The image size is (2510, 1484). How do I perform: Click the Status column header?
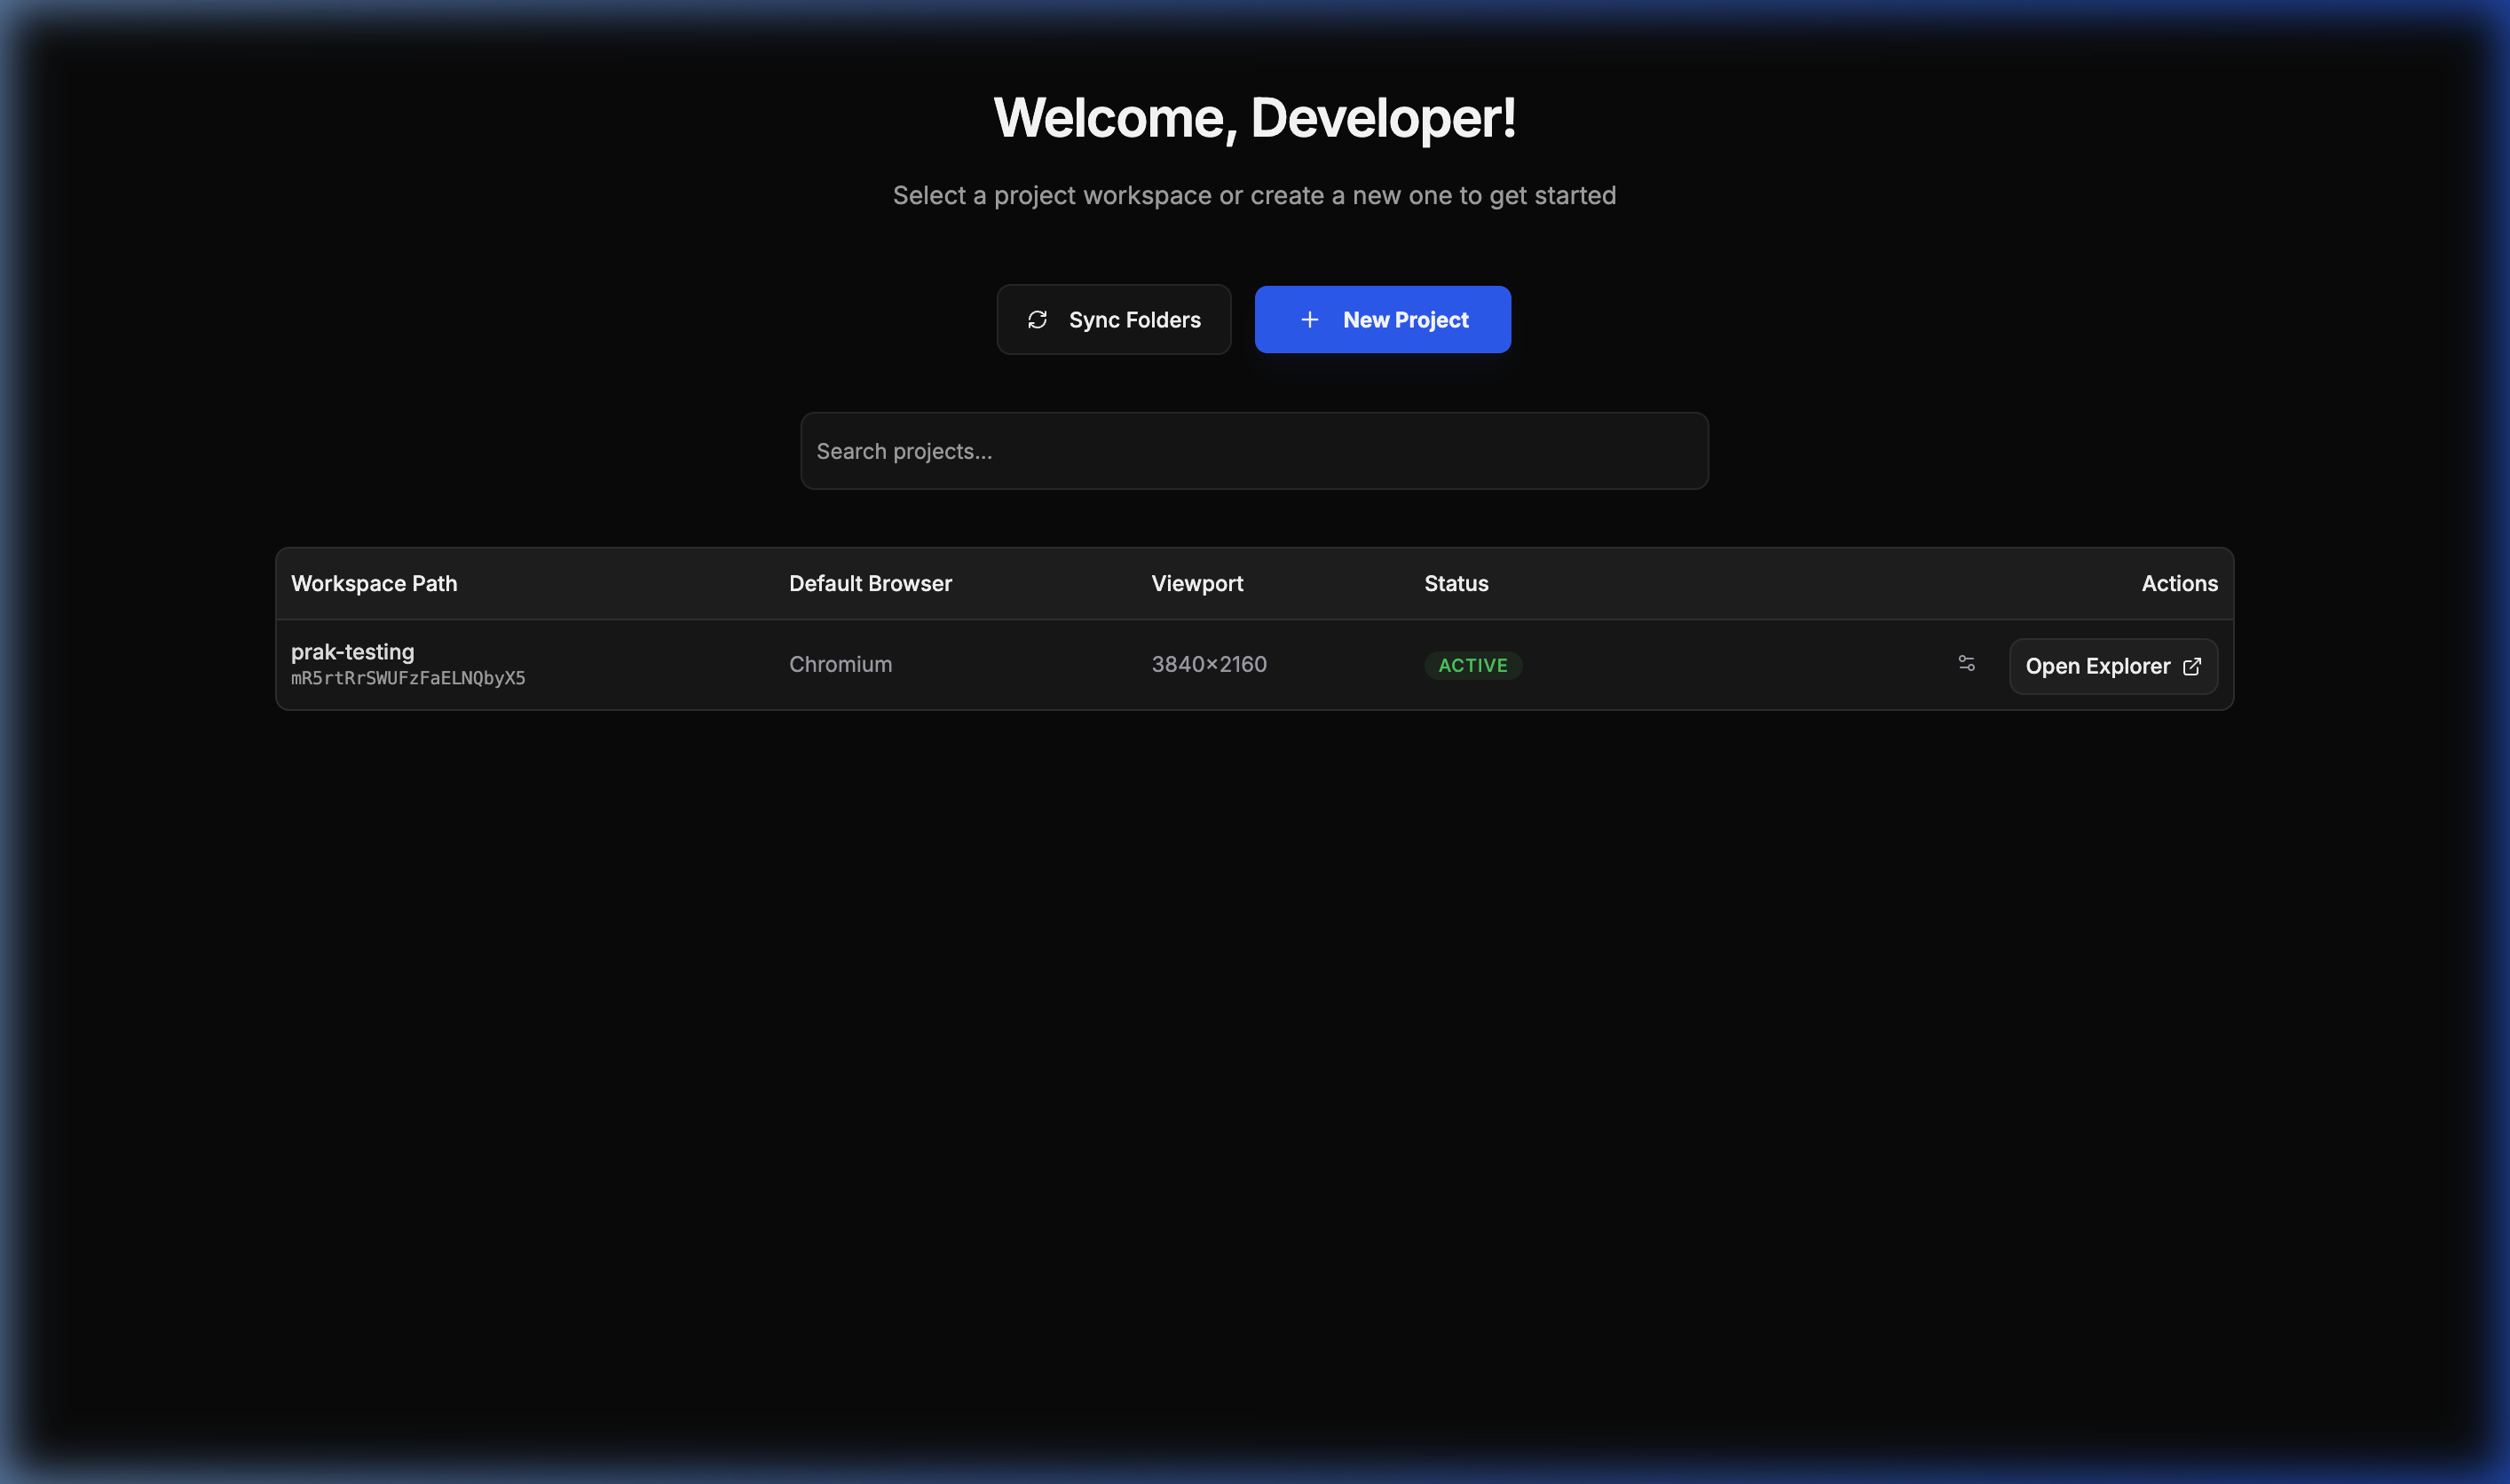point(1456,583)
